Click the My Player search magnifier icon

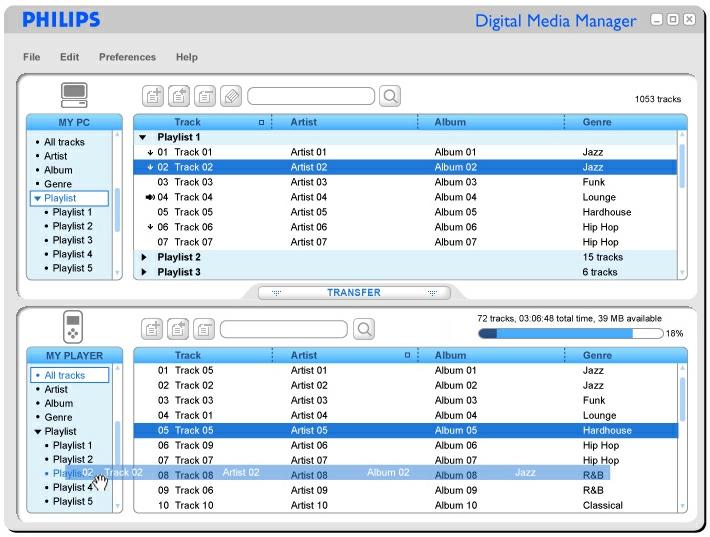tap(364, 329)
